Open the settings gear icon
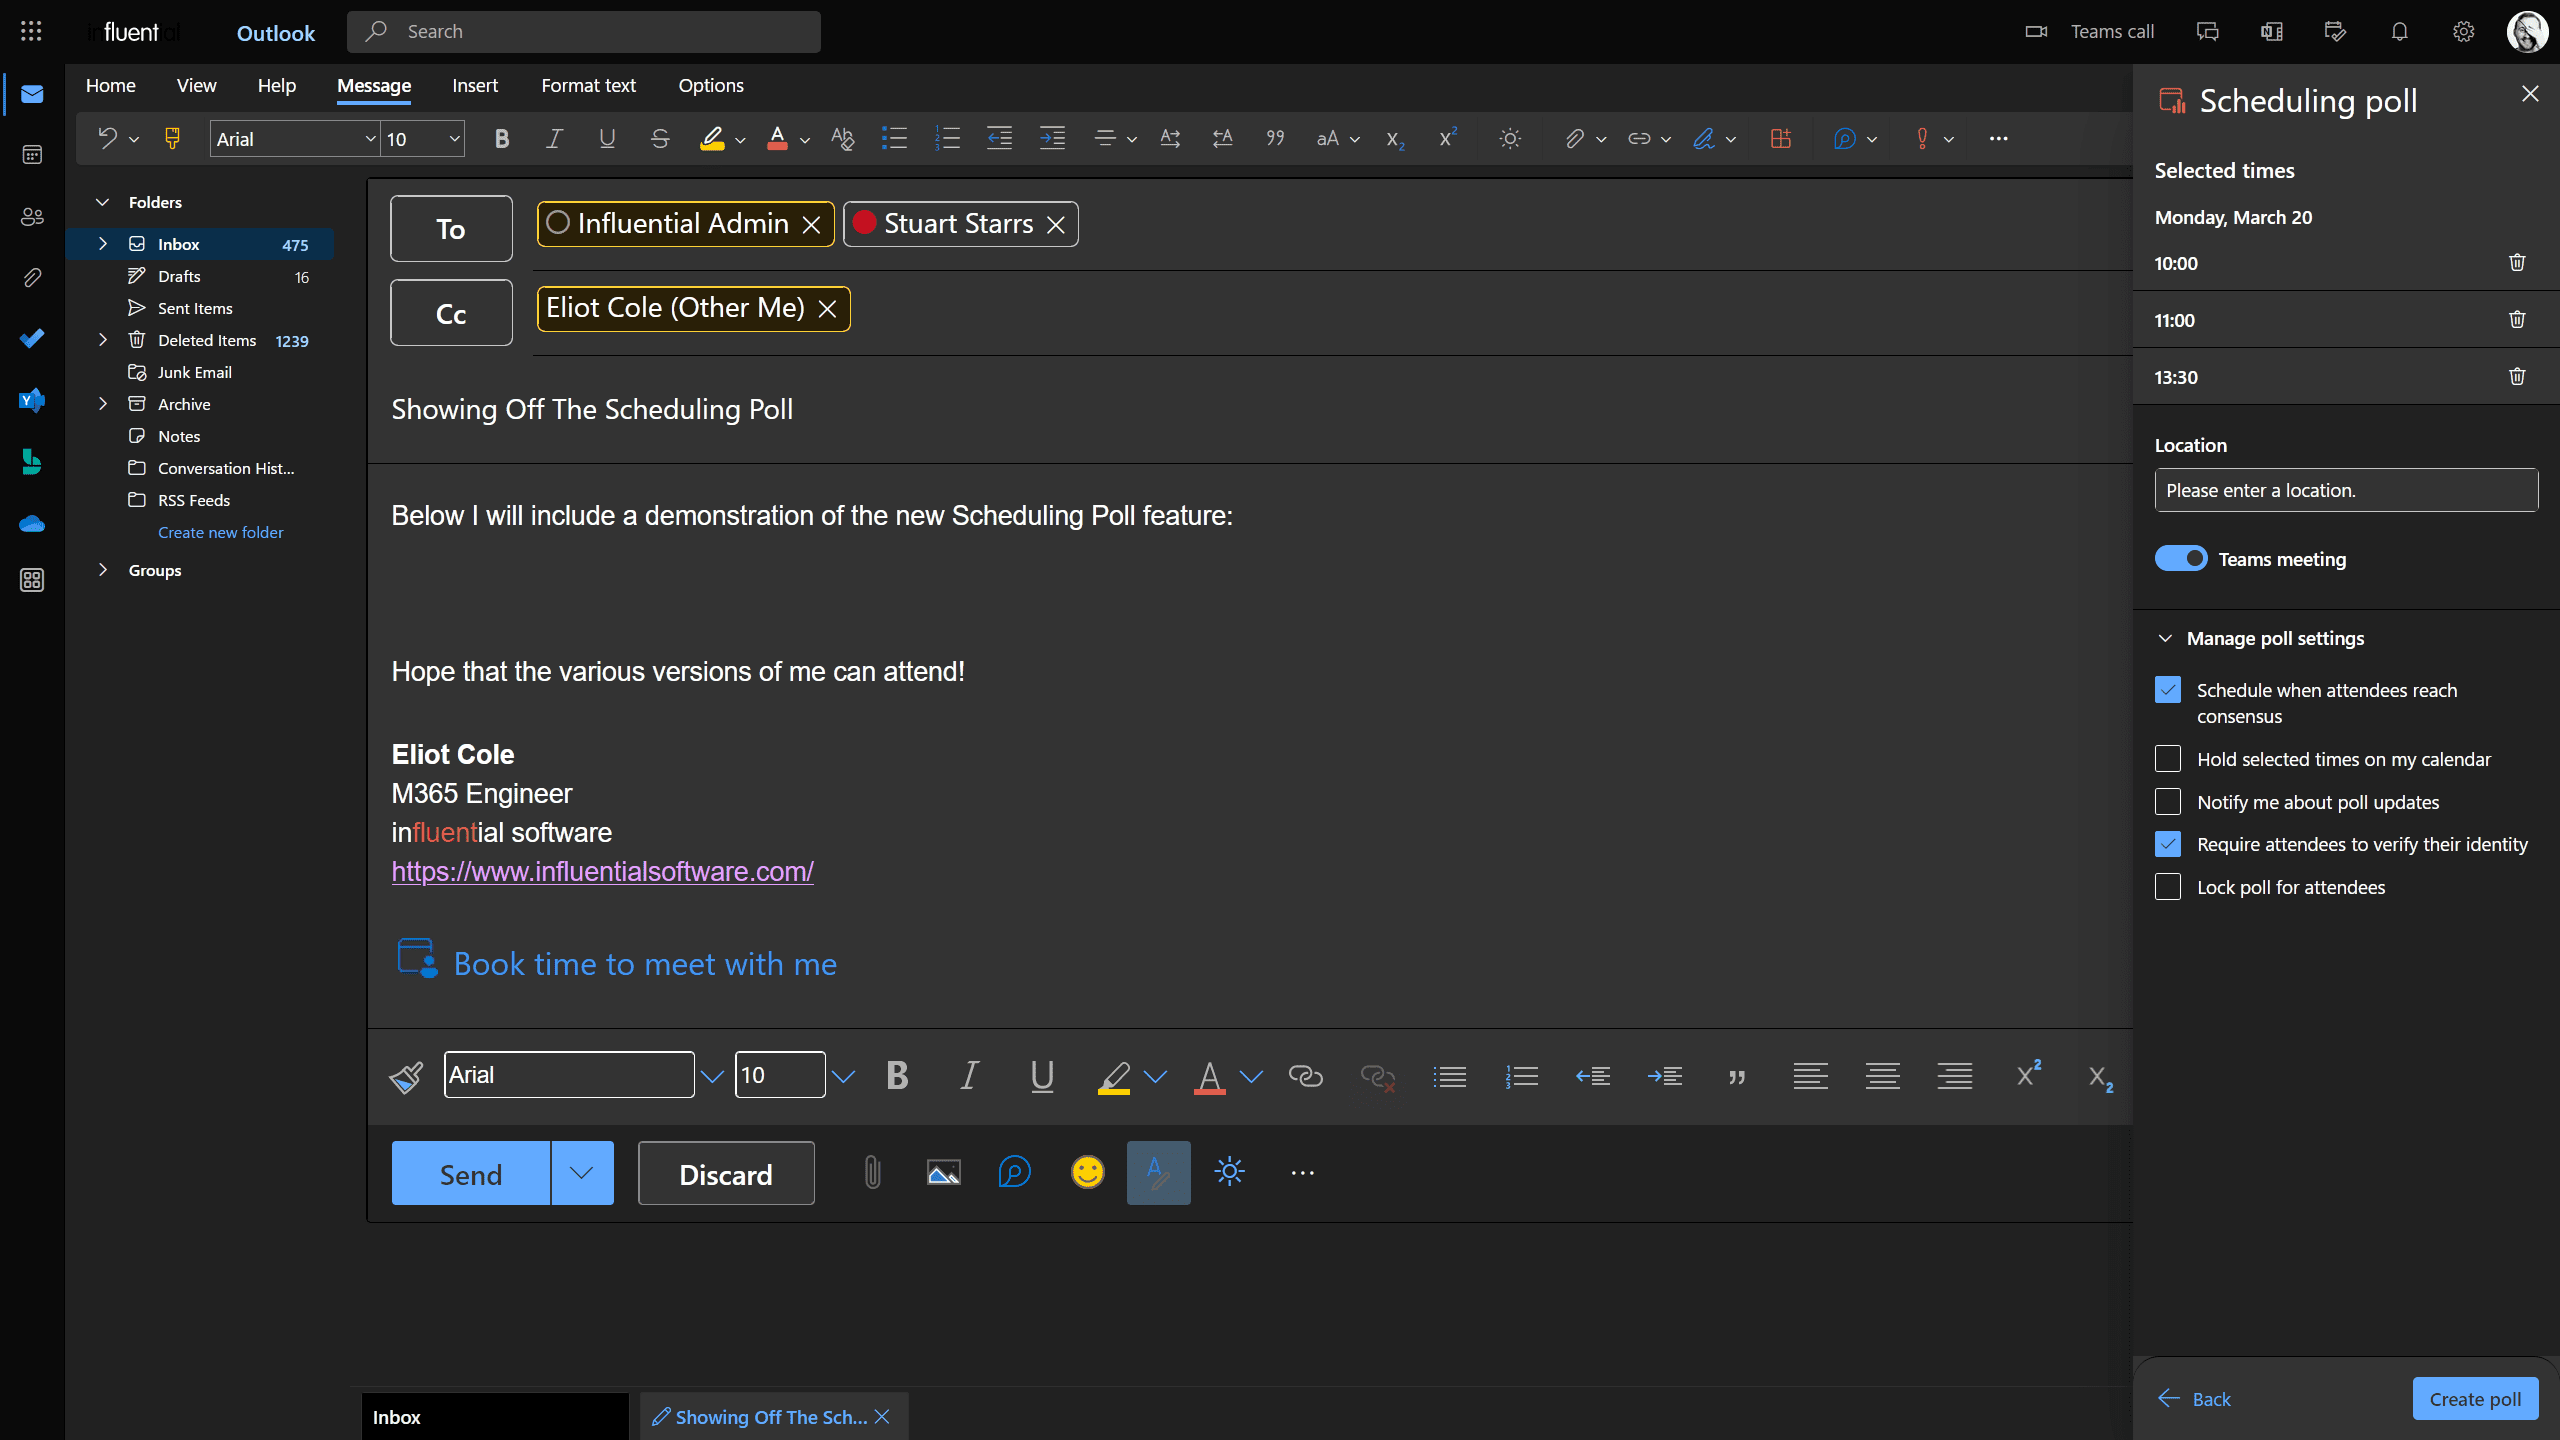2560x1440 pixels. tap(2463, 31)
